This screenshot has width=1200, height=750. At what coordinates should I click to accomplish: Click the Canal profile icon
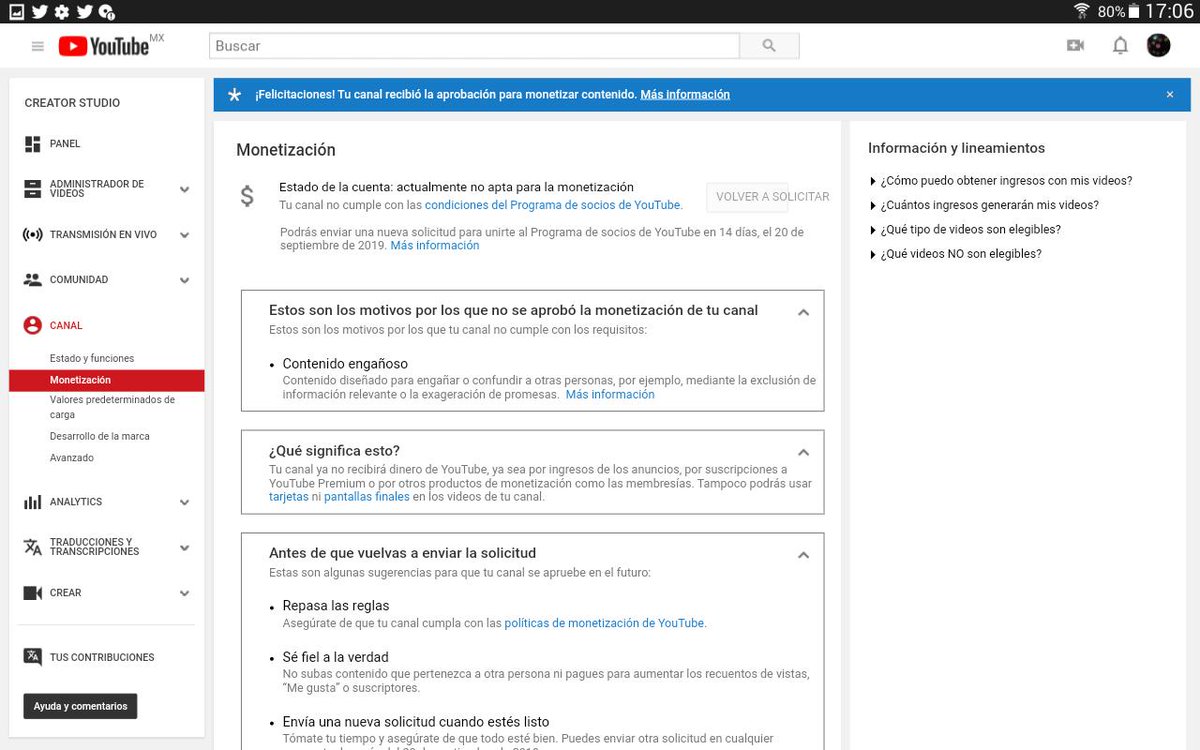tap(32, 325)
